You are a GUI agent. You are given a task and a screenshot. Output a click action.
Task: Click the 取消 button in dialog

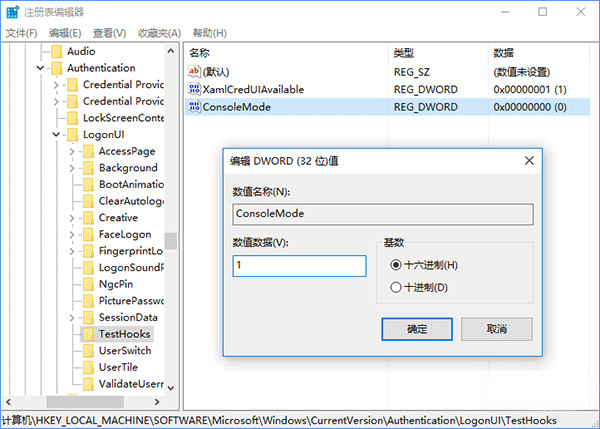496,329
